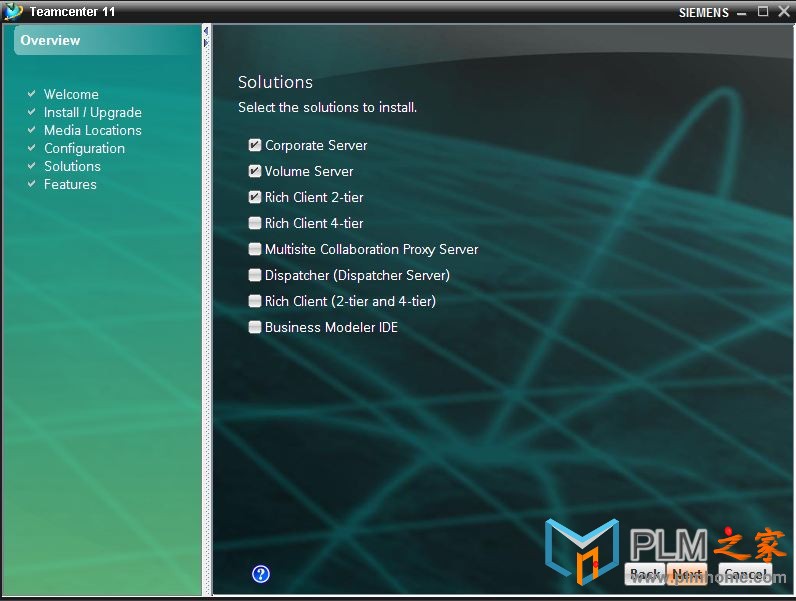Open the blue help question-mark icon
This screenshot has width=796, height=601.
coord(261,574)
